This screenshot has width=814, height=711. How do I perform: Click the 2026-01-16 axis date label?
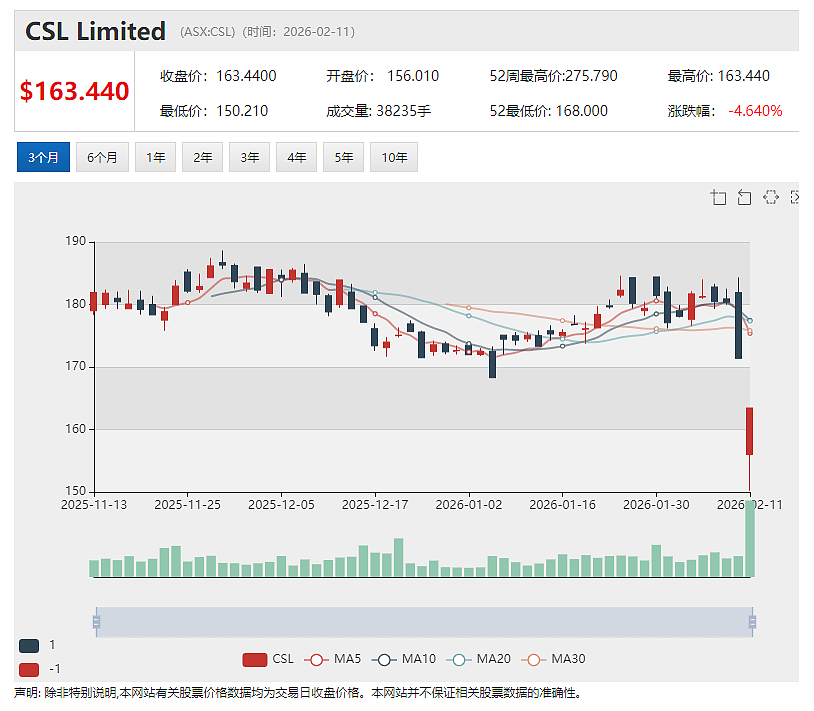562,505
